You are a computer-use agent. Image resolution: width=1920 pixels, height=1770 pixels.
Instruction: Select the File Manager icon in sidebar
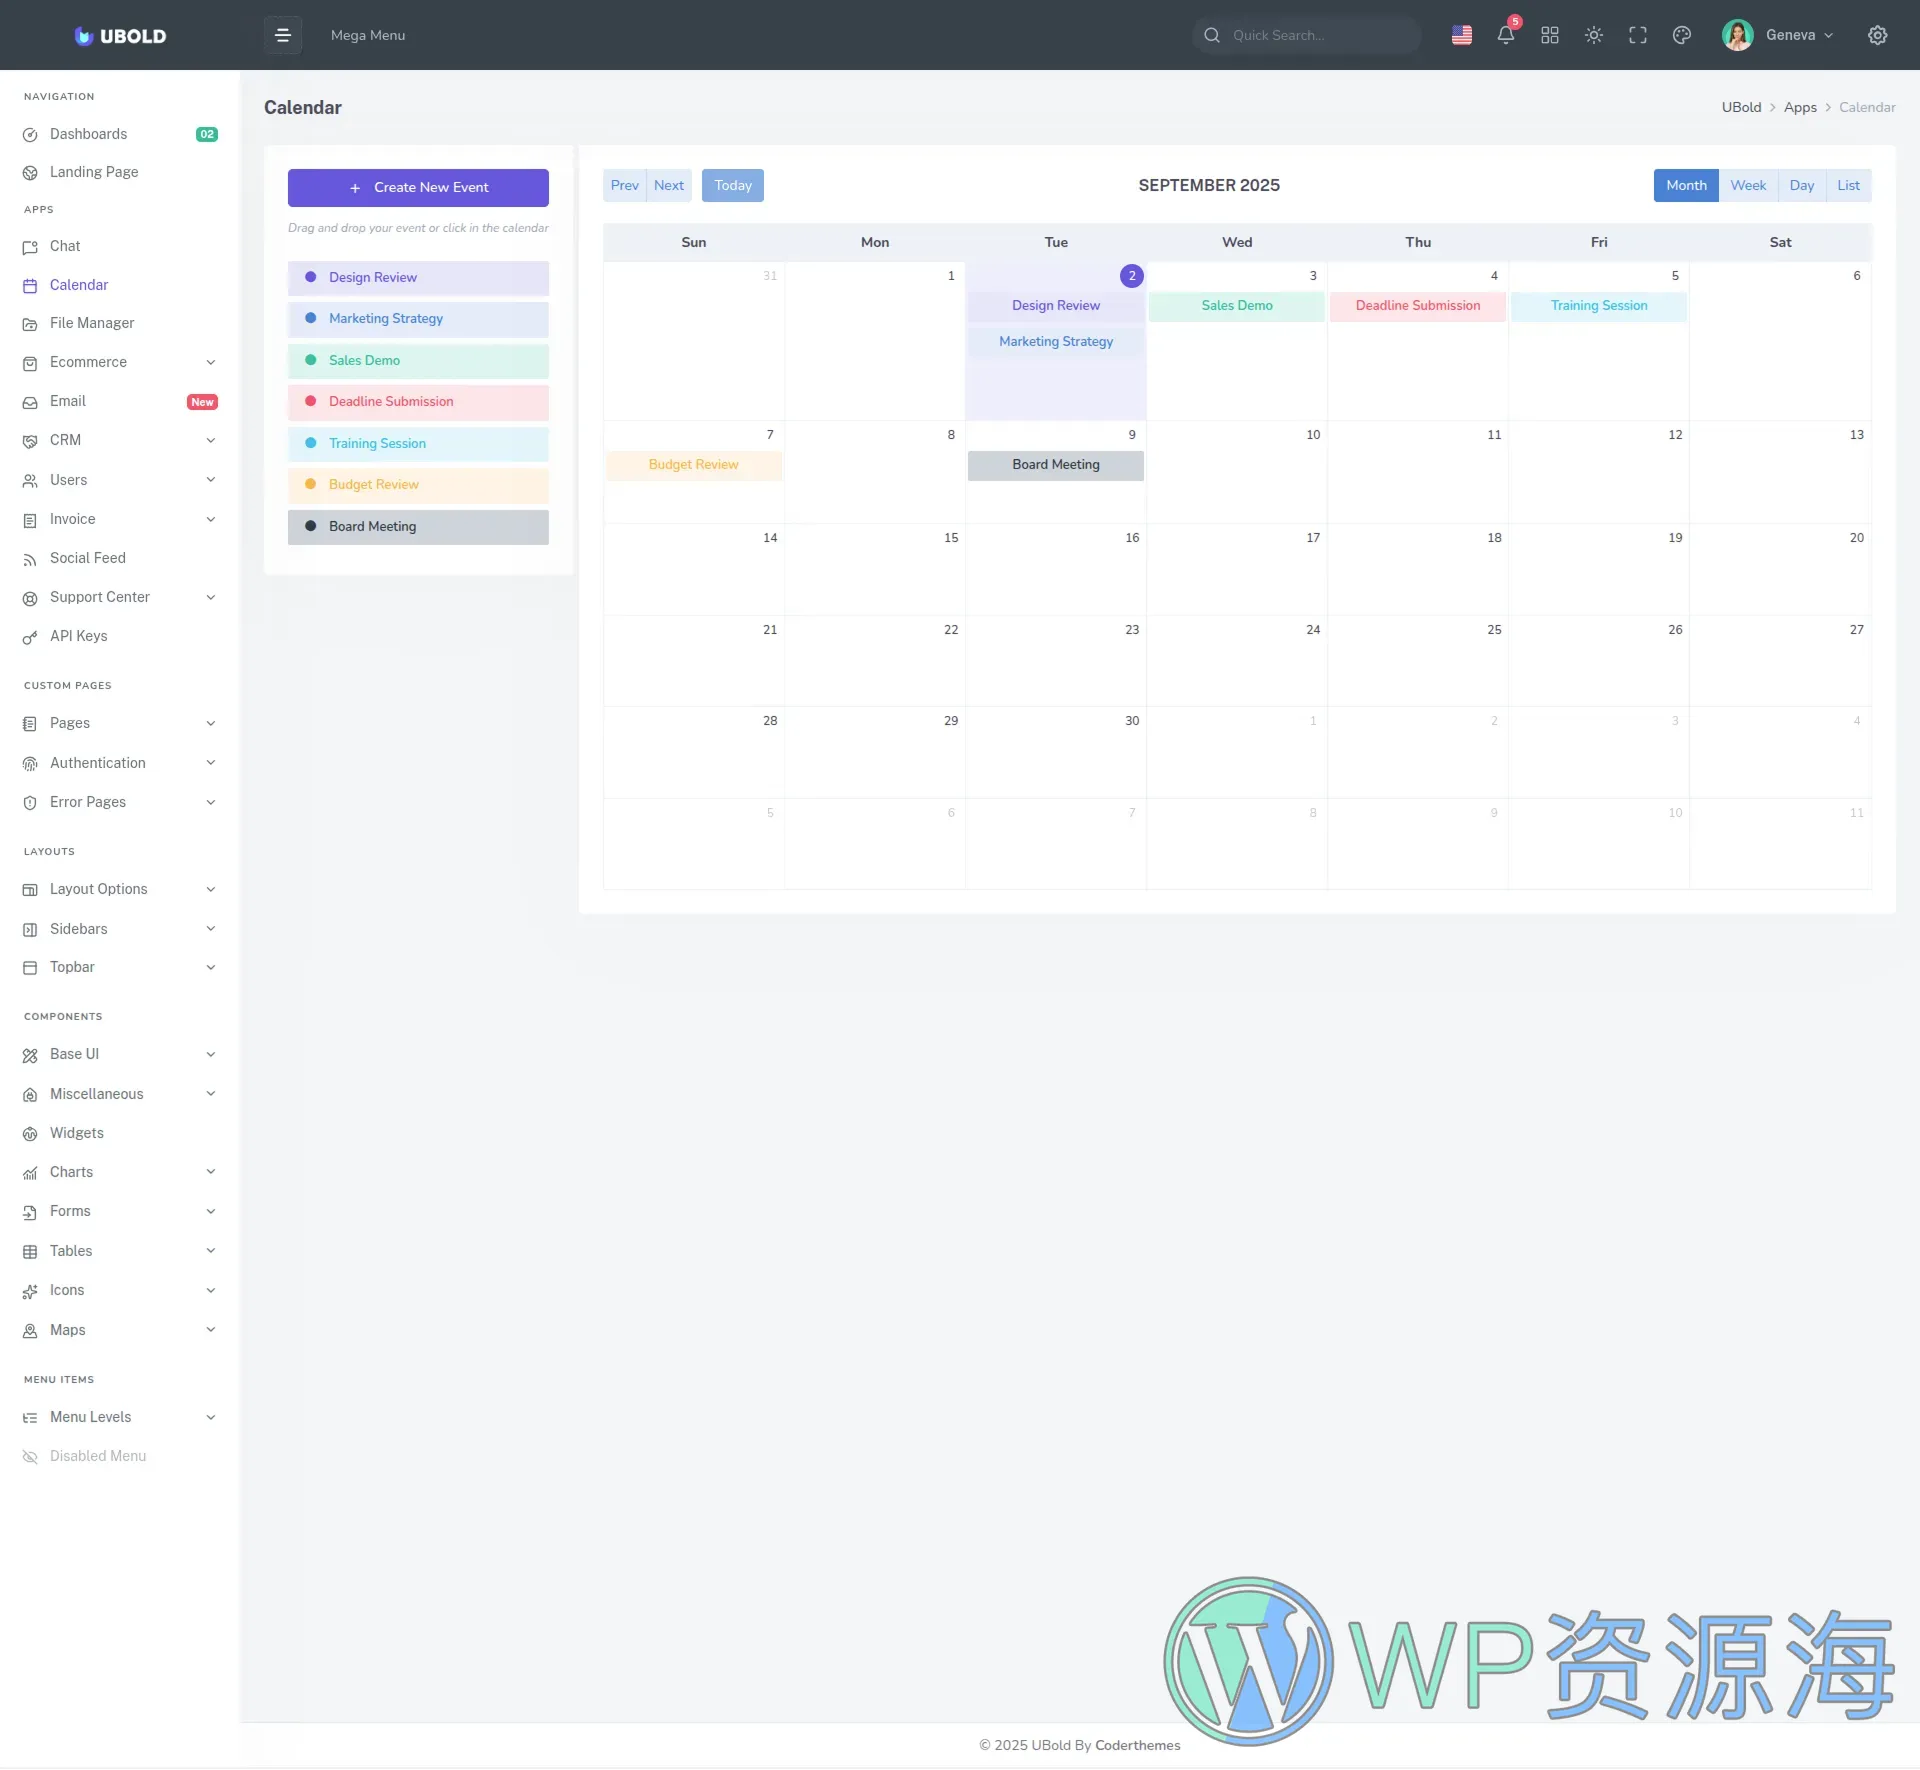(30, 324)
